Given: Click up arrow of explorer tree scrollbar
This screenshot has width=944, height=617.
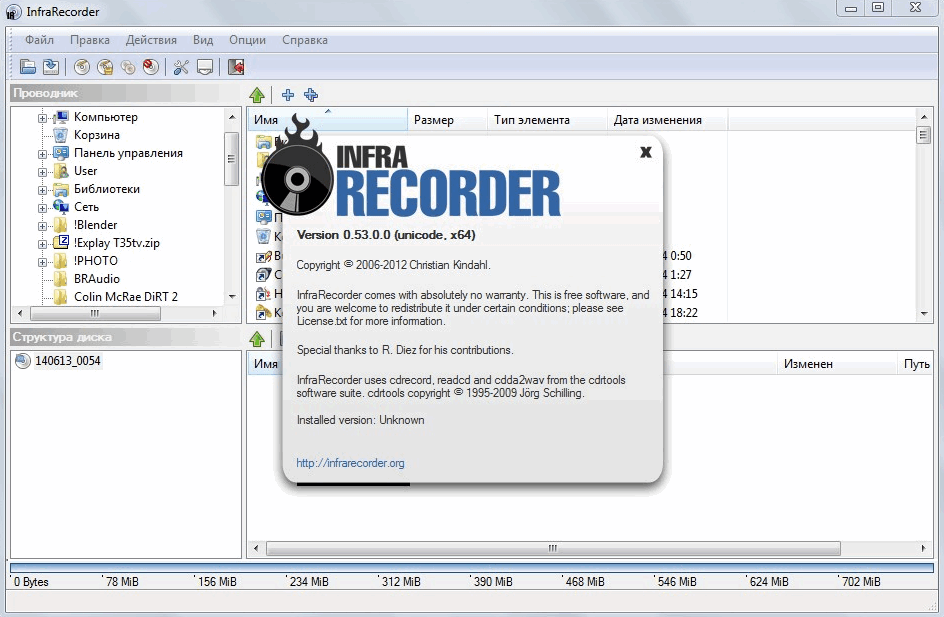Looking at the screenshot, I should (x=232, y=117).
